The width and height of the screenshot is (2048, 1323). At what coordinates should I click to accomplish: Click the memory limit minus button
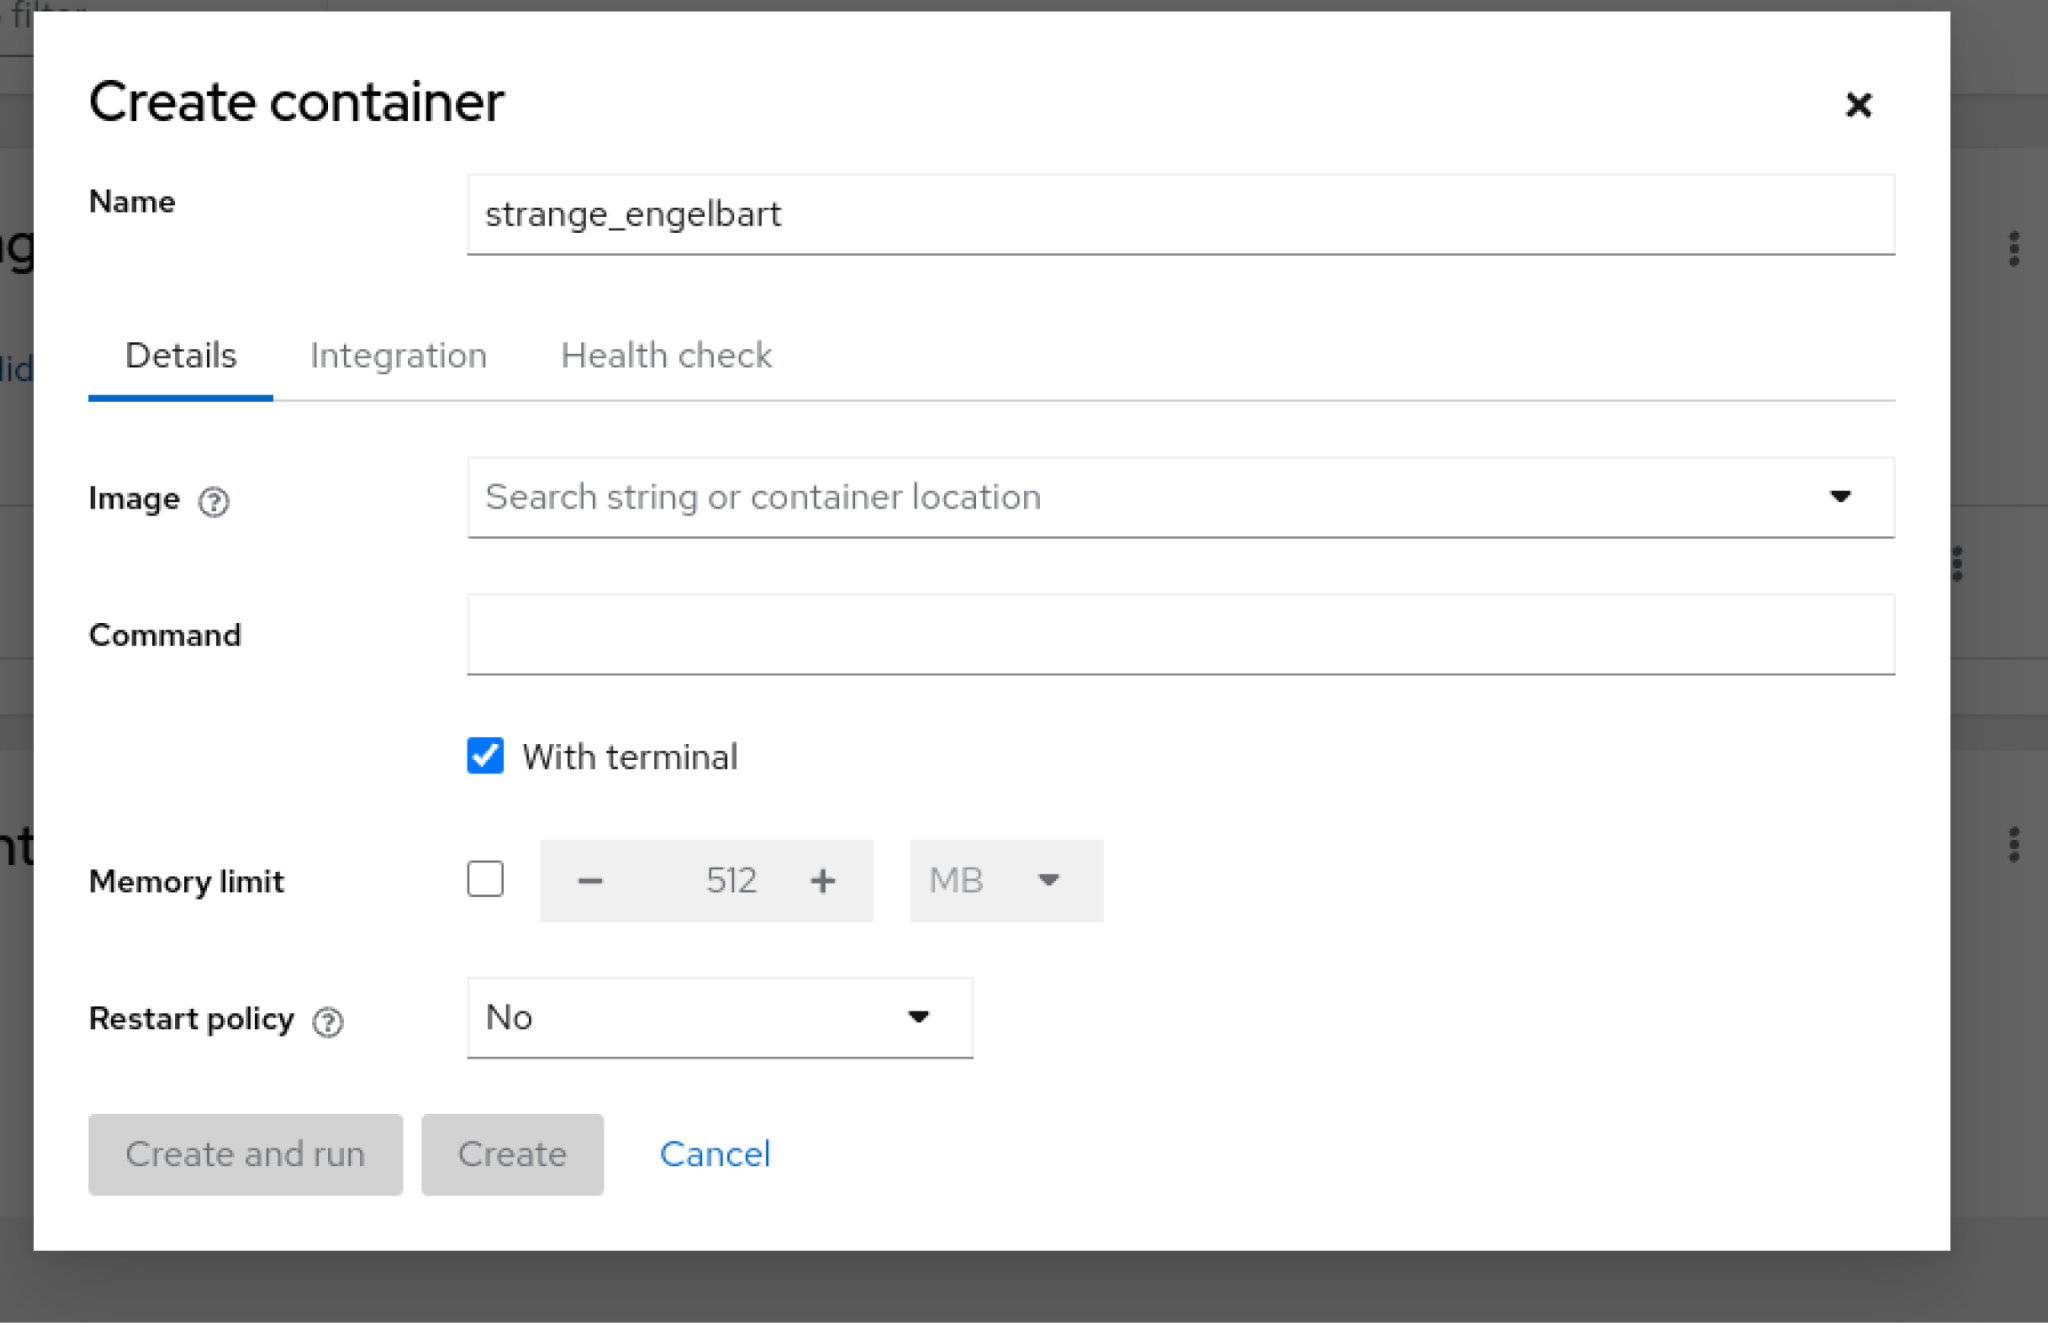590,881
